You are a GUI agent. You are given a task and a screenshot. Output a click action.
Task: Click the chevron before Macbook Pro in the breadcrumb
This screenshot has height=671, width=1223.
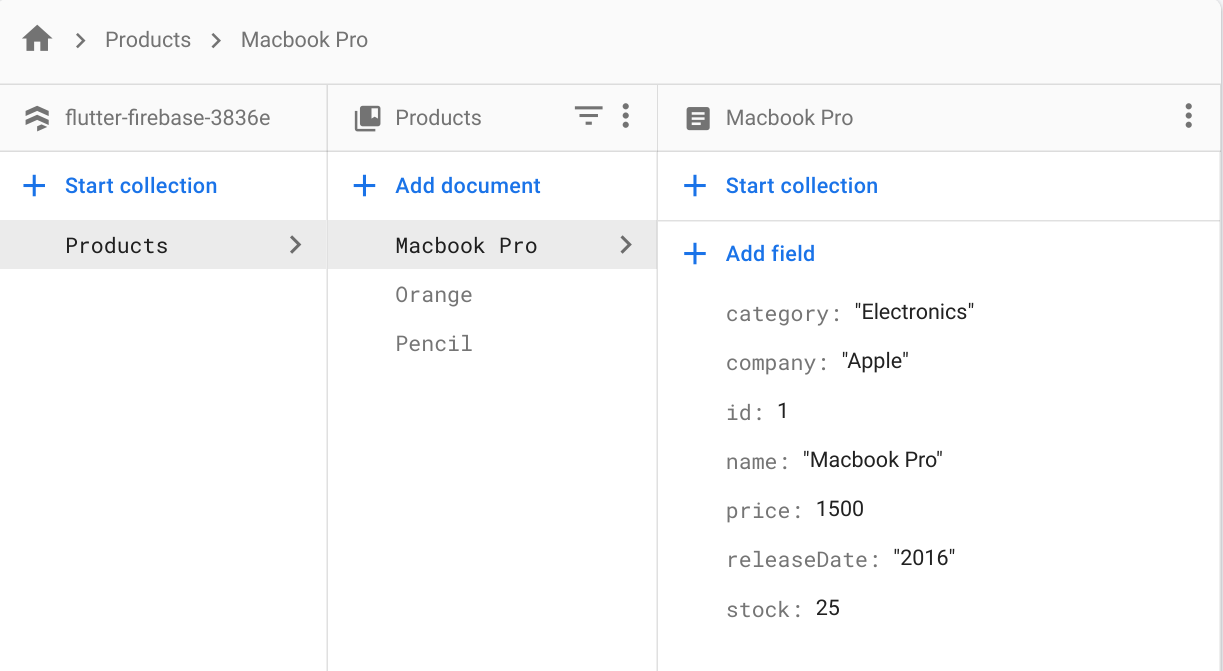[216, 40]
